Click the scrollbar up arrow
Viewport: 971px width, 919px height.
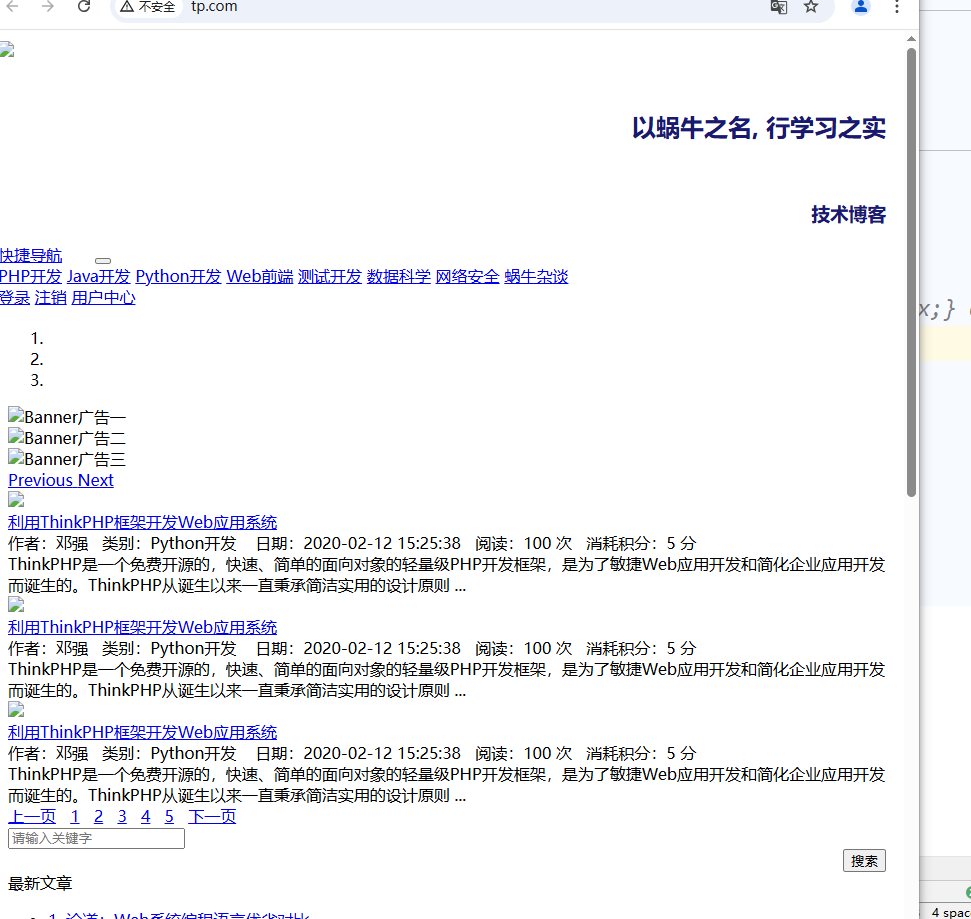(911, 39)
